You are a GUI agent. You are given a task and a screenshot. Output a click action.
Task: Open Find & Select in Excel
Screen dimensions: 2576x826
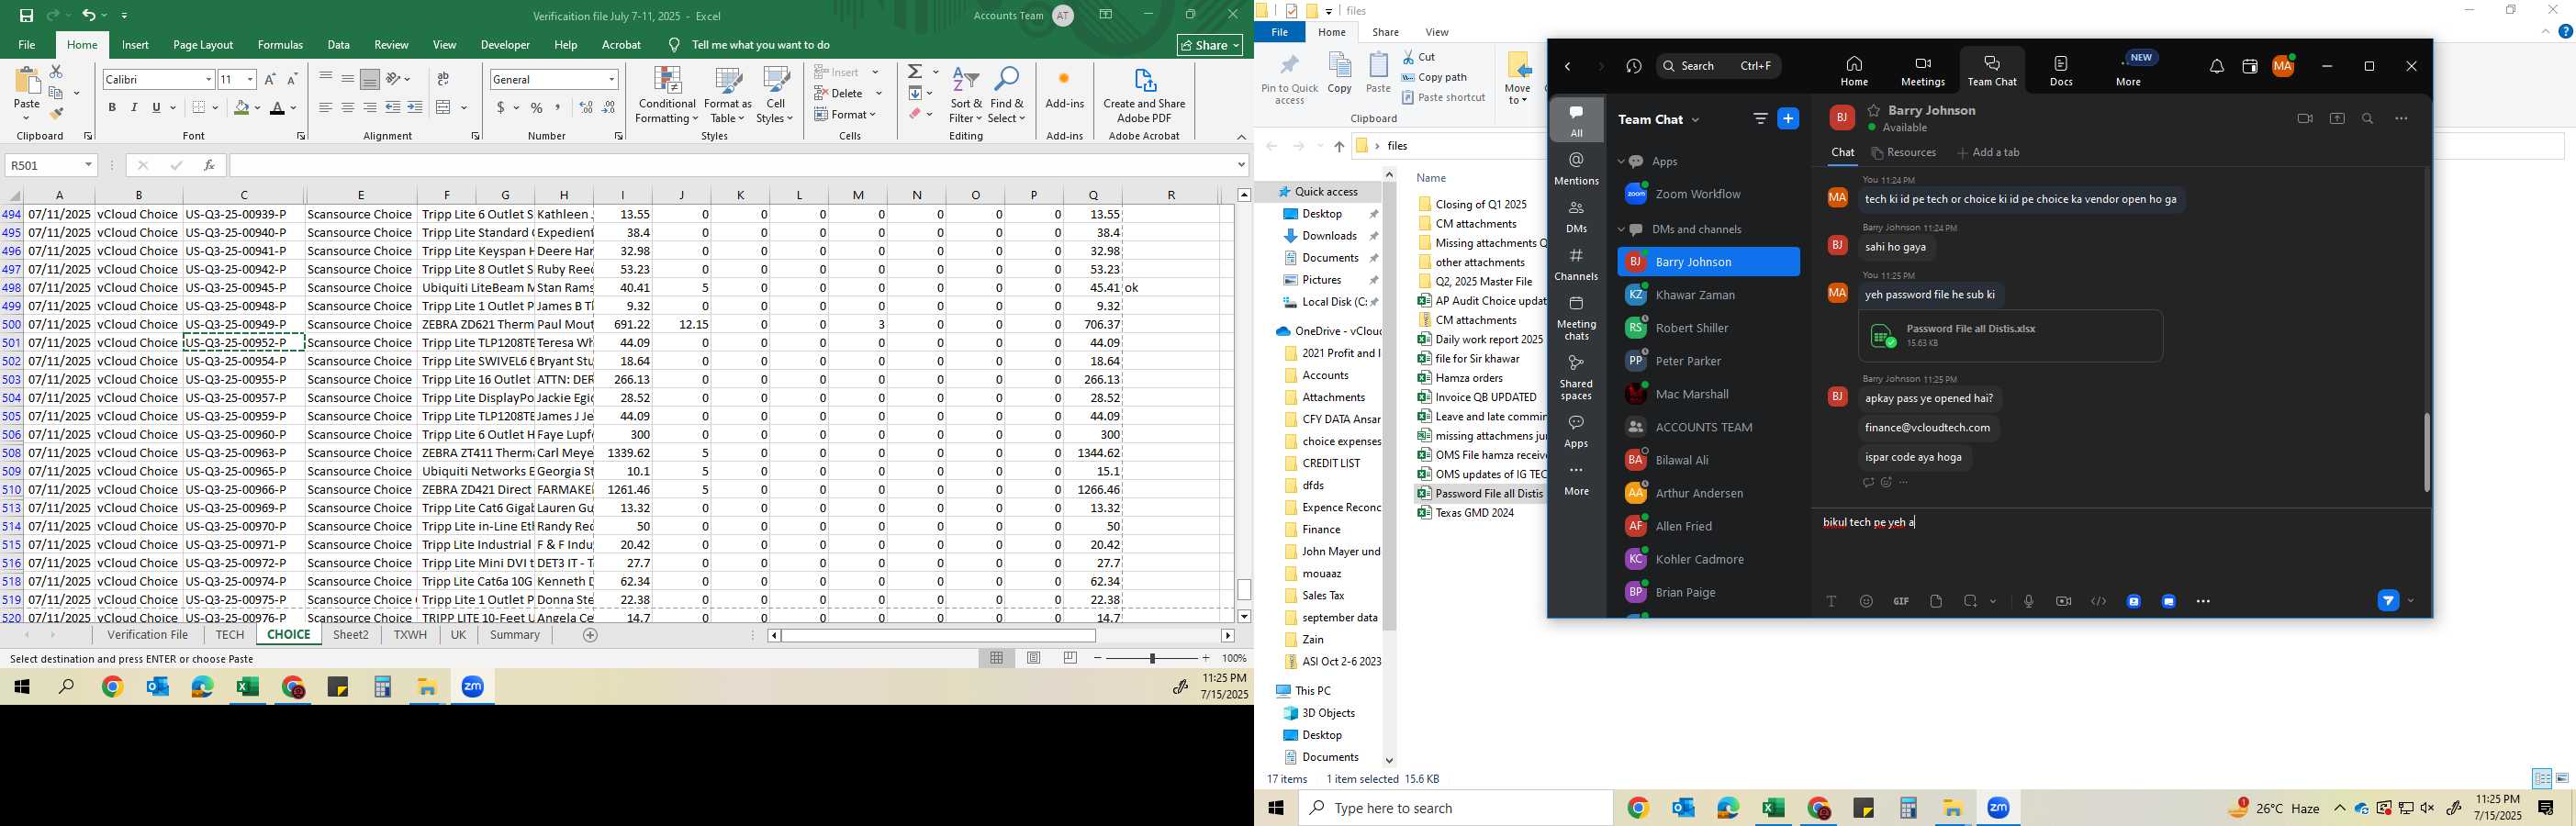(1007, 95)
